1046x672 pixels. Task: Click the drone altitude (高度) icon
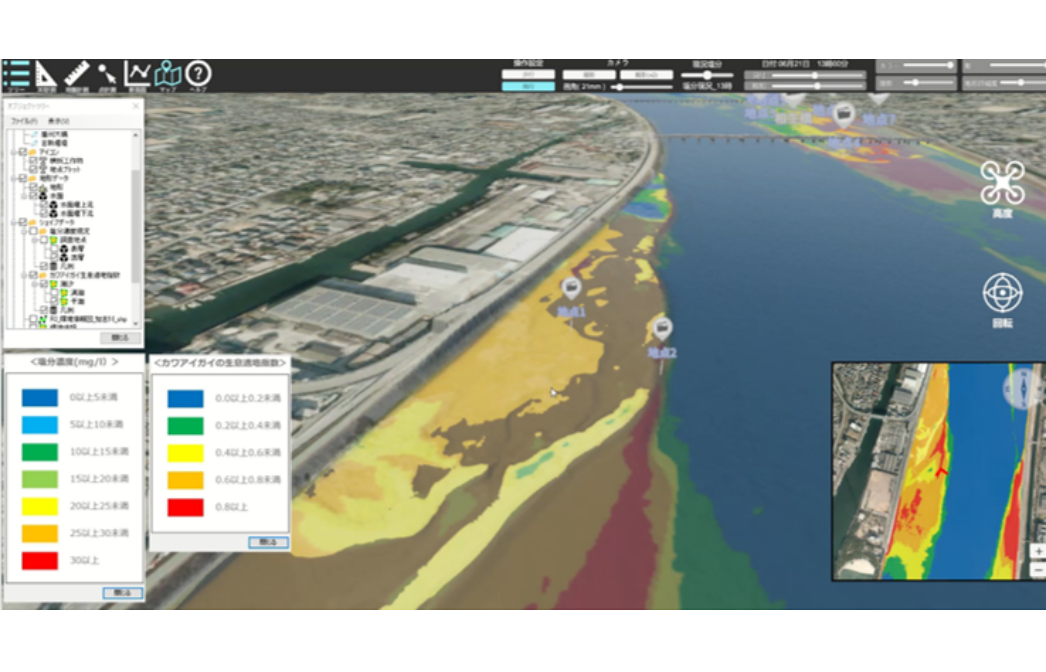pos(1002,183)
